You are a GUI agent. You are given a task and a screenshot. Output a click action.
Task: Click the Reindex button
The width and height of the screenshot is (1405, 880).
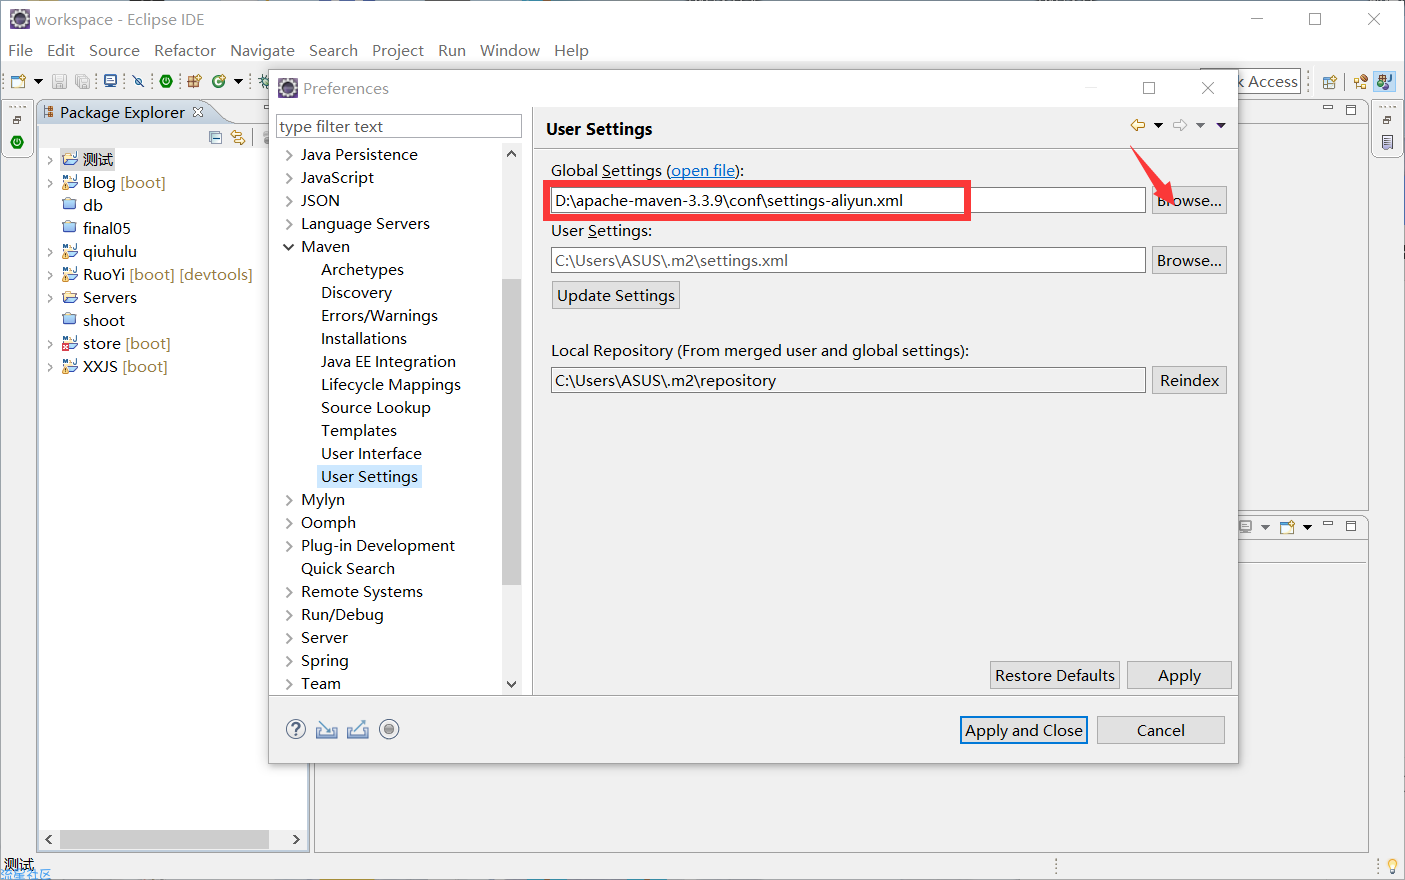[1189, 380]
